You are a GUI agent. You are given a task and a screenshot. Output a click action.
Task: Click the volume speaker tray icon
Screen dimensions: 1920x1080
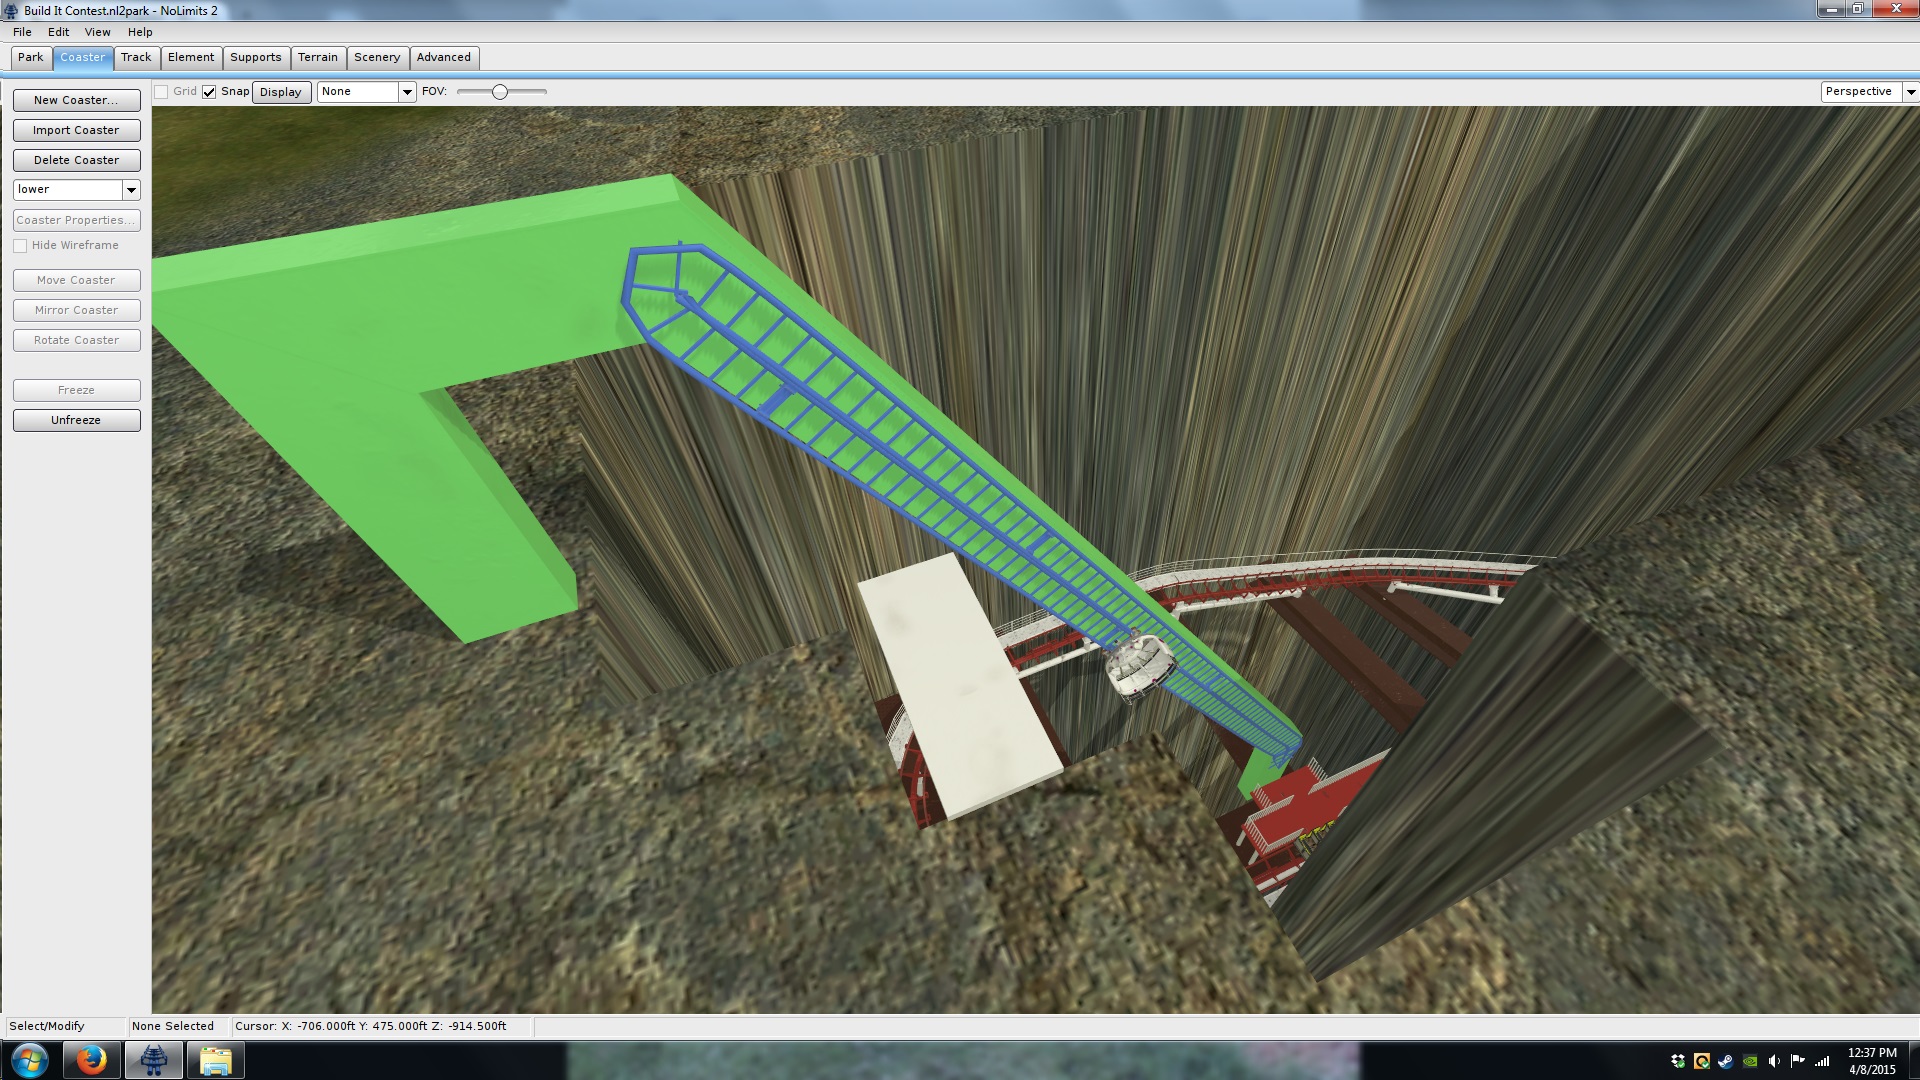pyautogui.click(x=1774, y=1061)
